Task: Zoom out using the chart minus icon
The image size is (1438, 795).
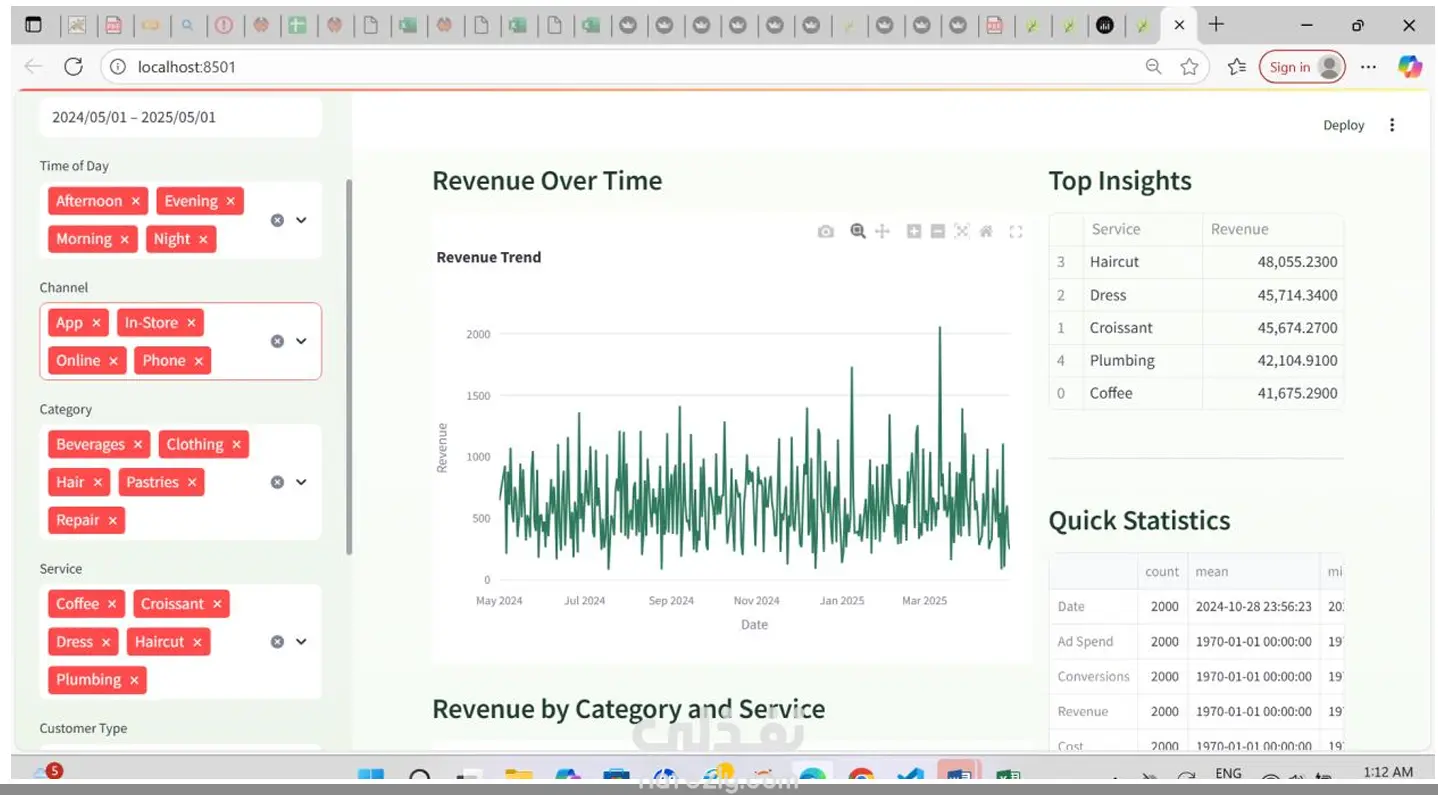Action: 938,231
